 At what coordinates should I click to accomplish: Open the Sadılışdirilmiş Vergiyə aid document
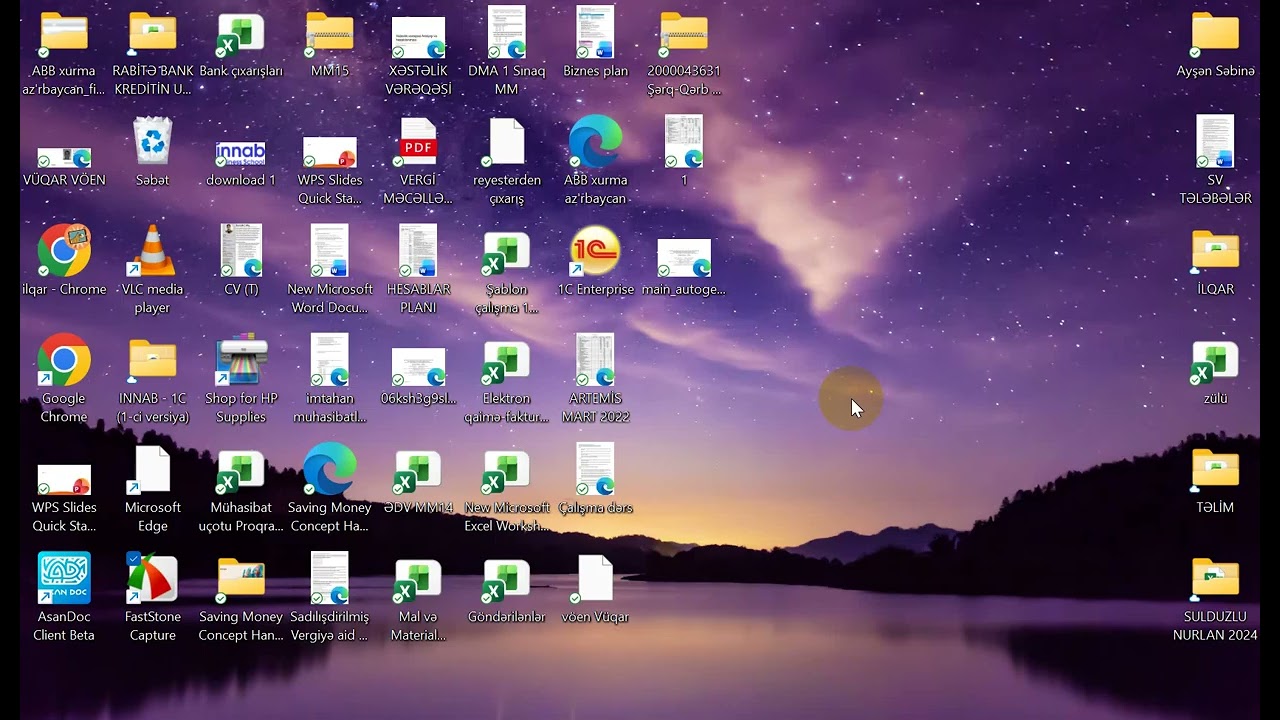(x=330, y=578)
